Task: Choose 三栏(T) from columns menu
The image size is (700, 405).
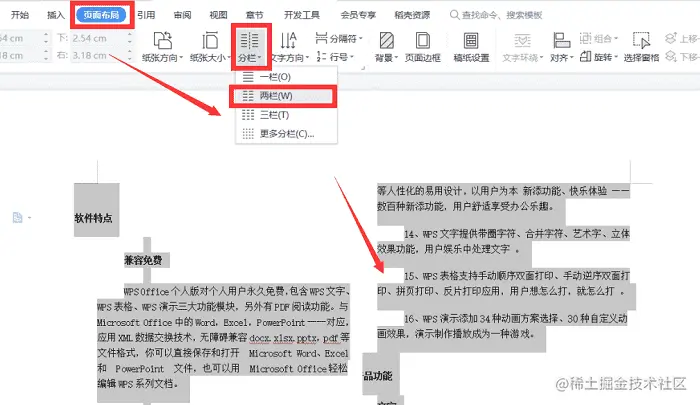Action: pos(286,115)
